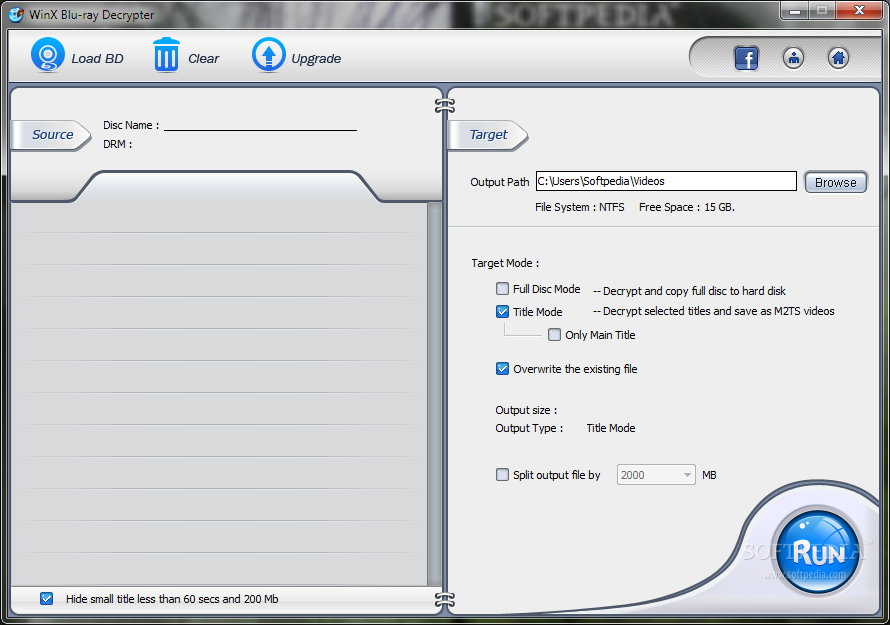
Task: Click 'DRM :' label
Action: click(x=117, y=144)
